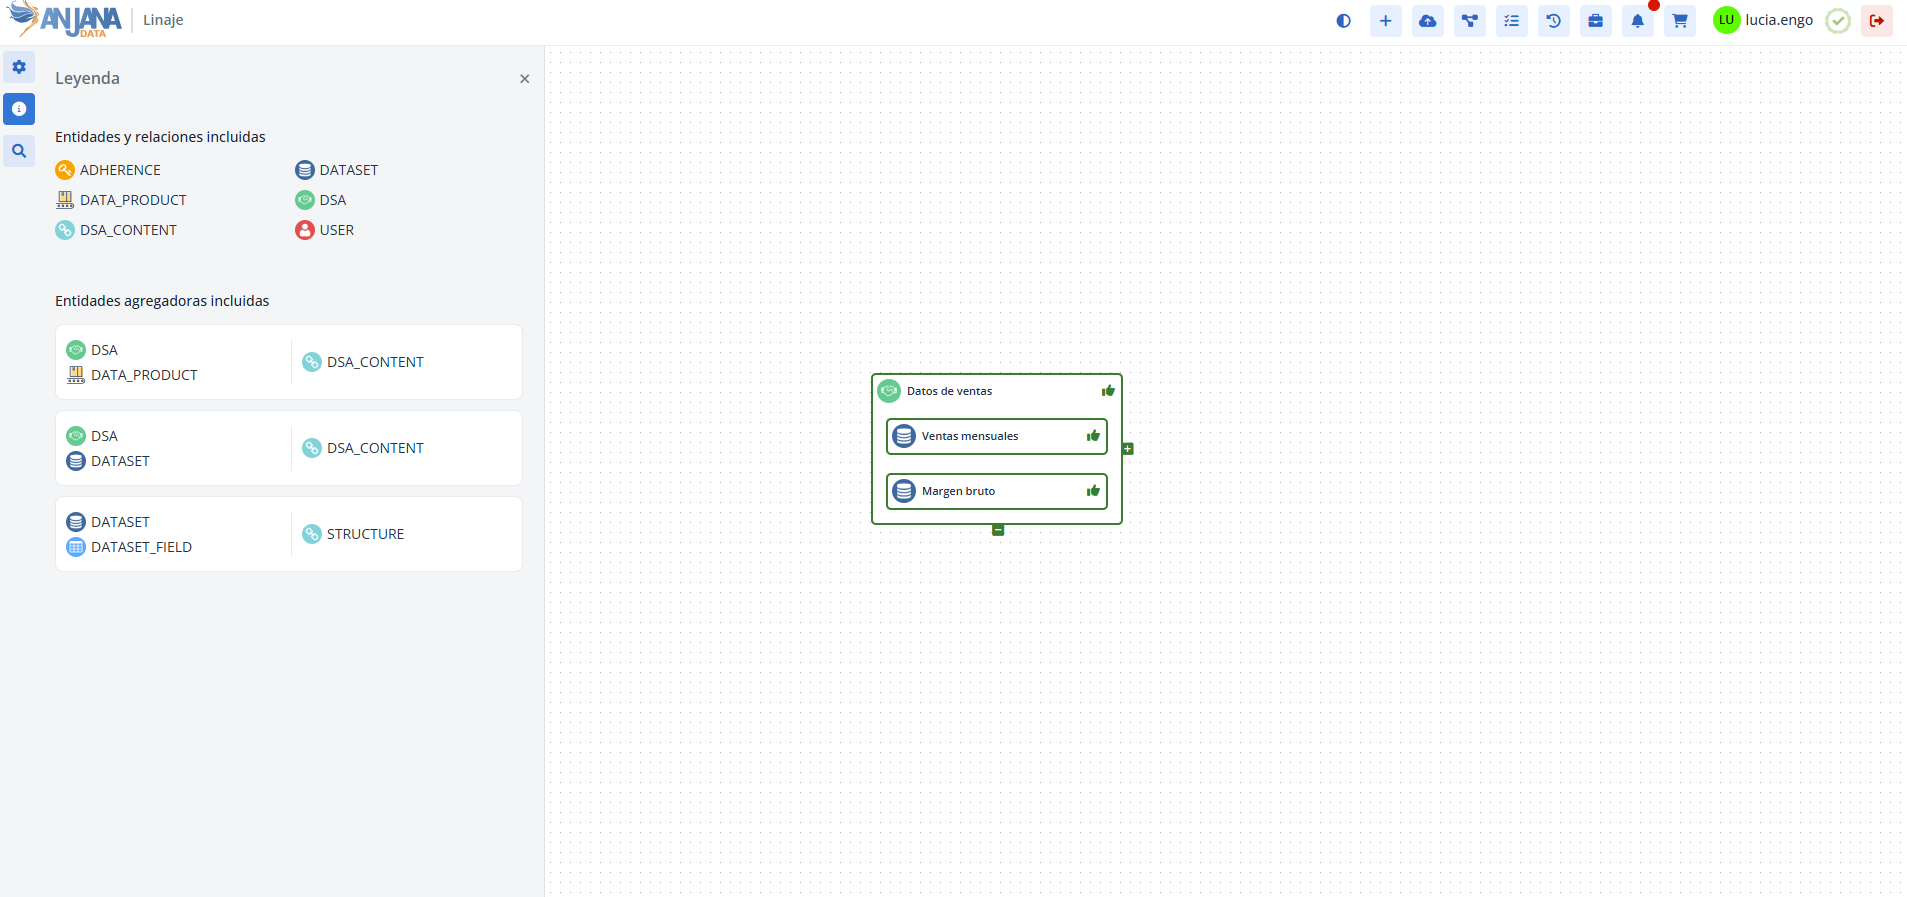Screen dimensions: 1907x897
Task: Click the plus icon in the top toolbar
Action: point(1385,21)
